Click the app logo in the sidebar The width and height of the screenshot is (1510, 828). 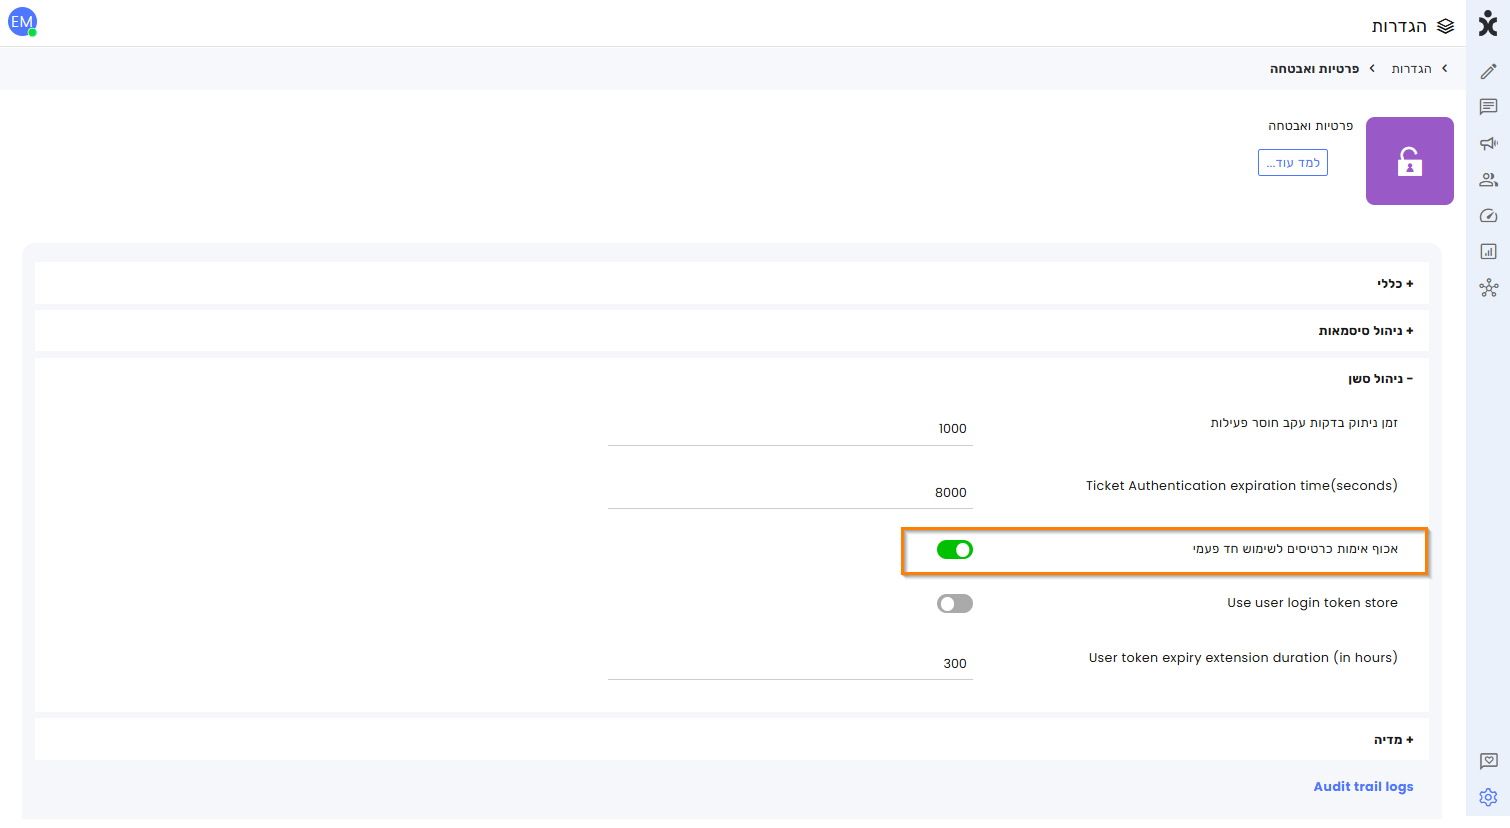1488,23
